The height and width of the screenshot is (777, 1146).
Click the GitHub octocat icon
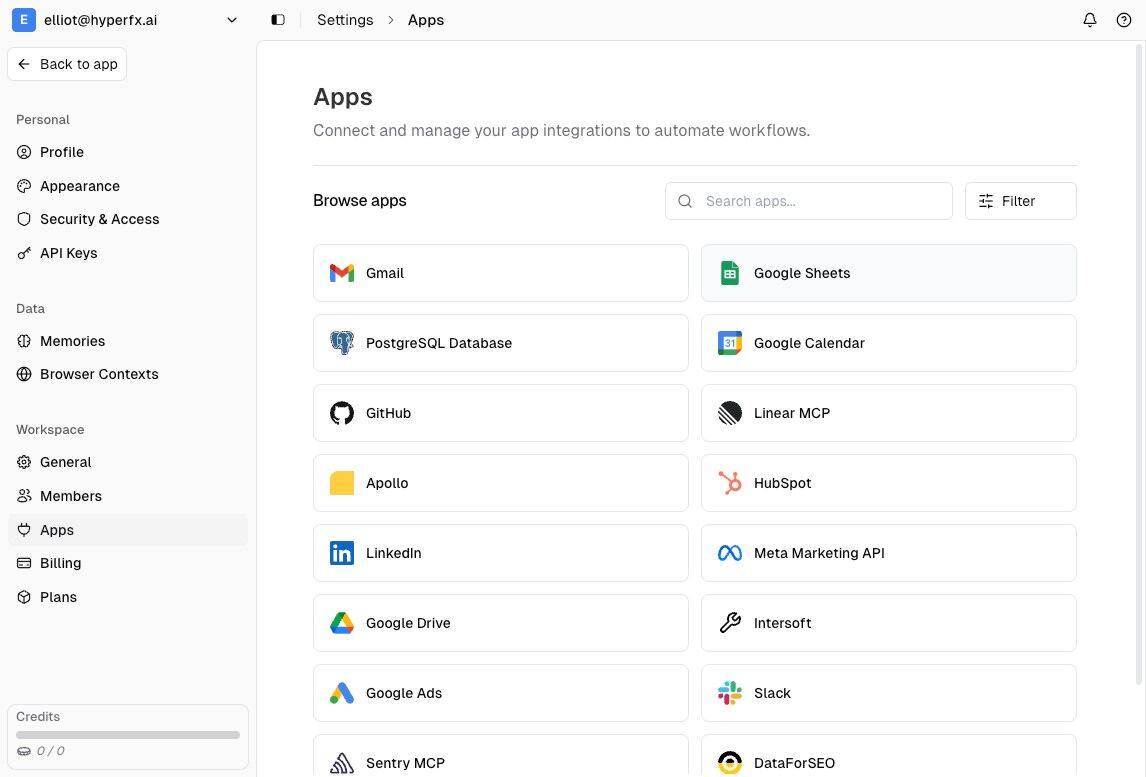[341, 413]
